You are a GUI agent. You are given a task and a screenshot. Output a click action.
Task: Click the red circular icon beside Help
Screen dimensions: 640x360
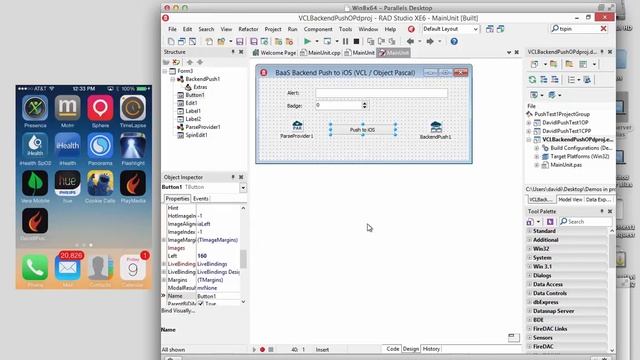411,29
